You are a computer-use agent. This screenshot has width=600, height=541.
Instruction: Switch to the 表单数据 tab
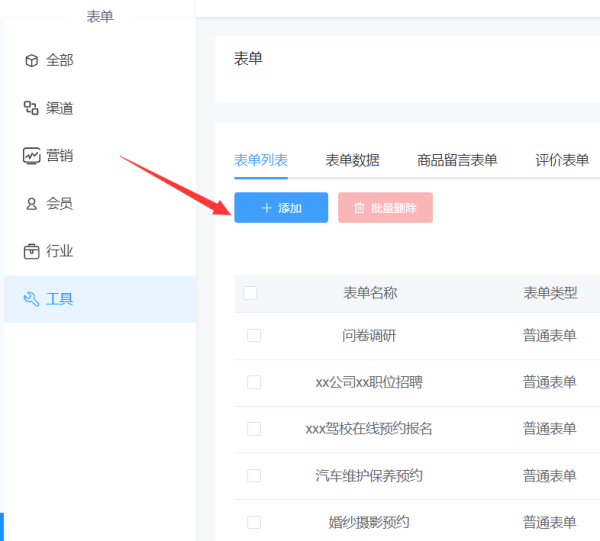point(352,160)
